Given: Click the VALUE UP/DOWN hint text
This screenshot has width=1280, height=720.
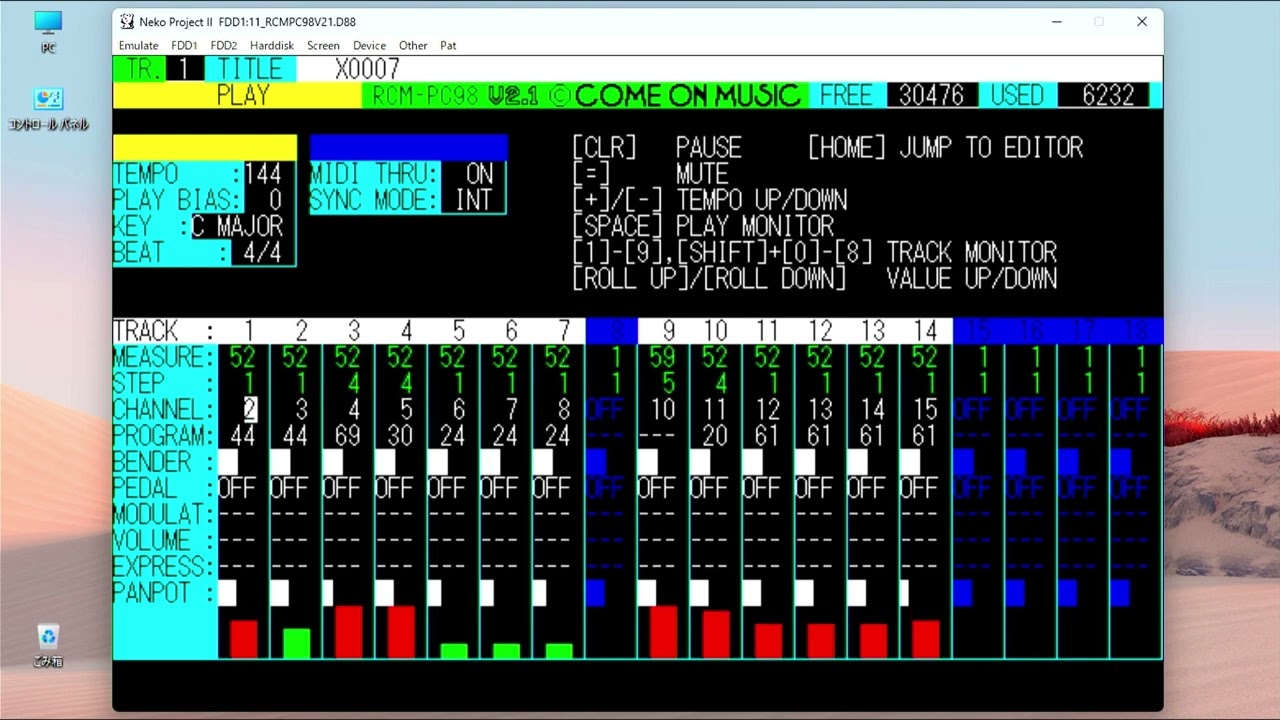Looking at the screenshot, I should (x=971, y=278).
